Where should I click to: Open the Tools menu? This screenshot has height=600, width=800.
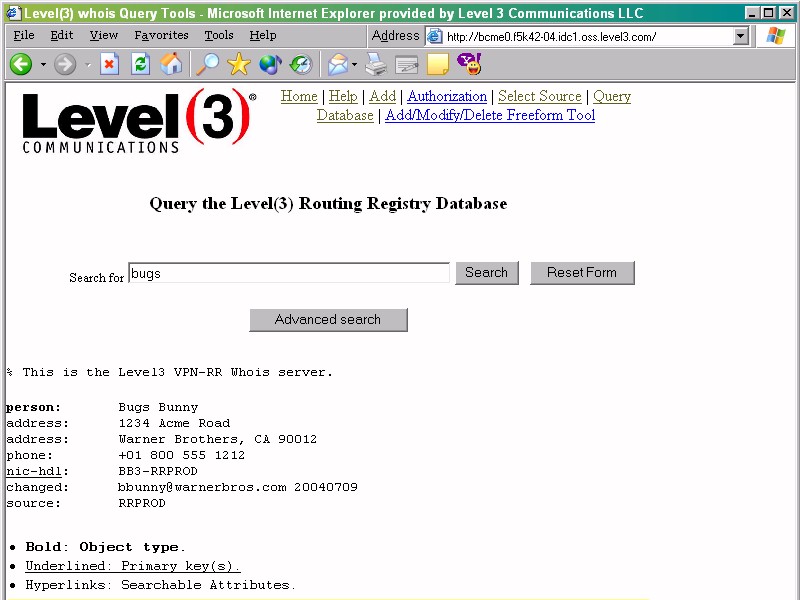(x=218, y=35)
